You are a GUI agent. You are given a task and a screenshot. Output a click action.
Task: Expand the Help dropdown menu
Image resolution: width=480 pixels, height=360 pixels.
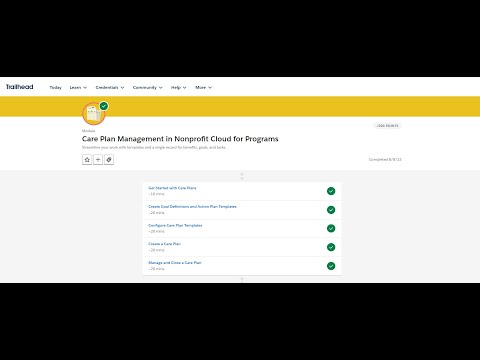click(179, 88)
